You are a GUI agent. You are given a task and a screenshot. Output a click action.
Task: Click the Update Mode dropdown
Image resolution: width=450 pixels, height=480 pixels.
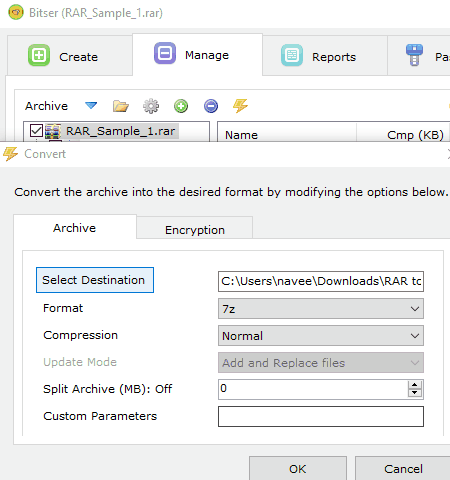click(x=321, y=363)
